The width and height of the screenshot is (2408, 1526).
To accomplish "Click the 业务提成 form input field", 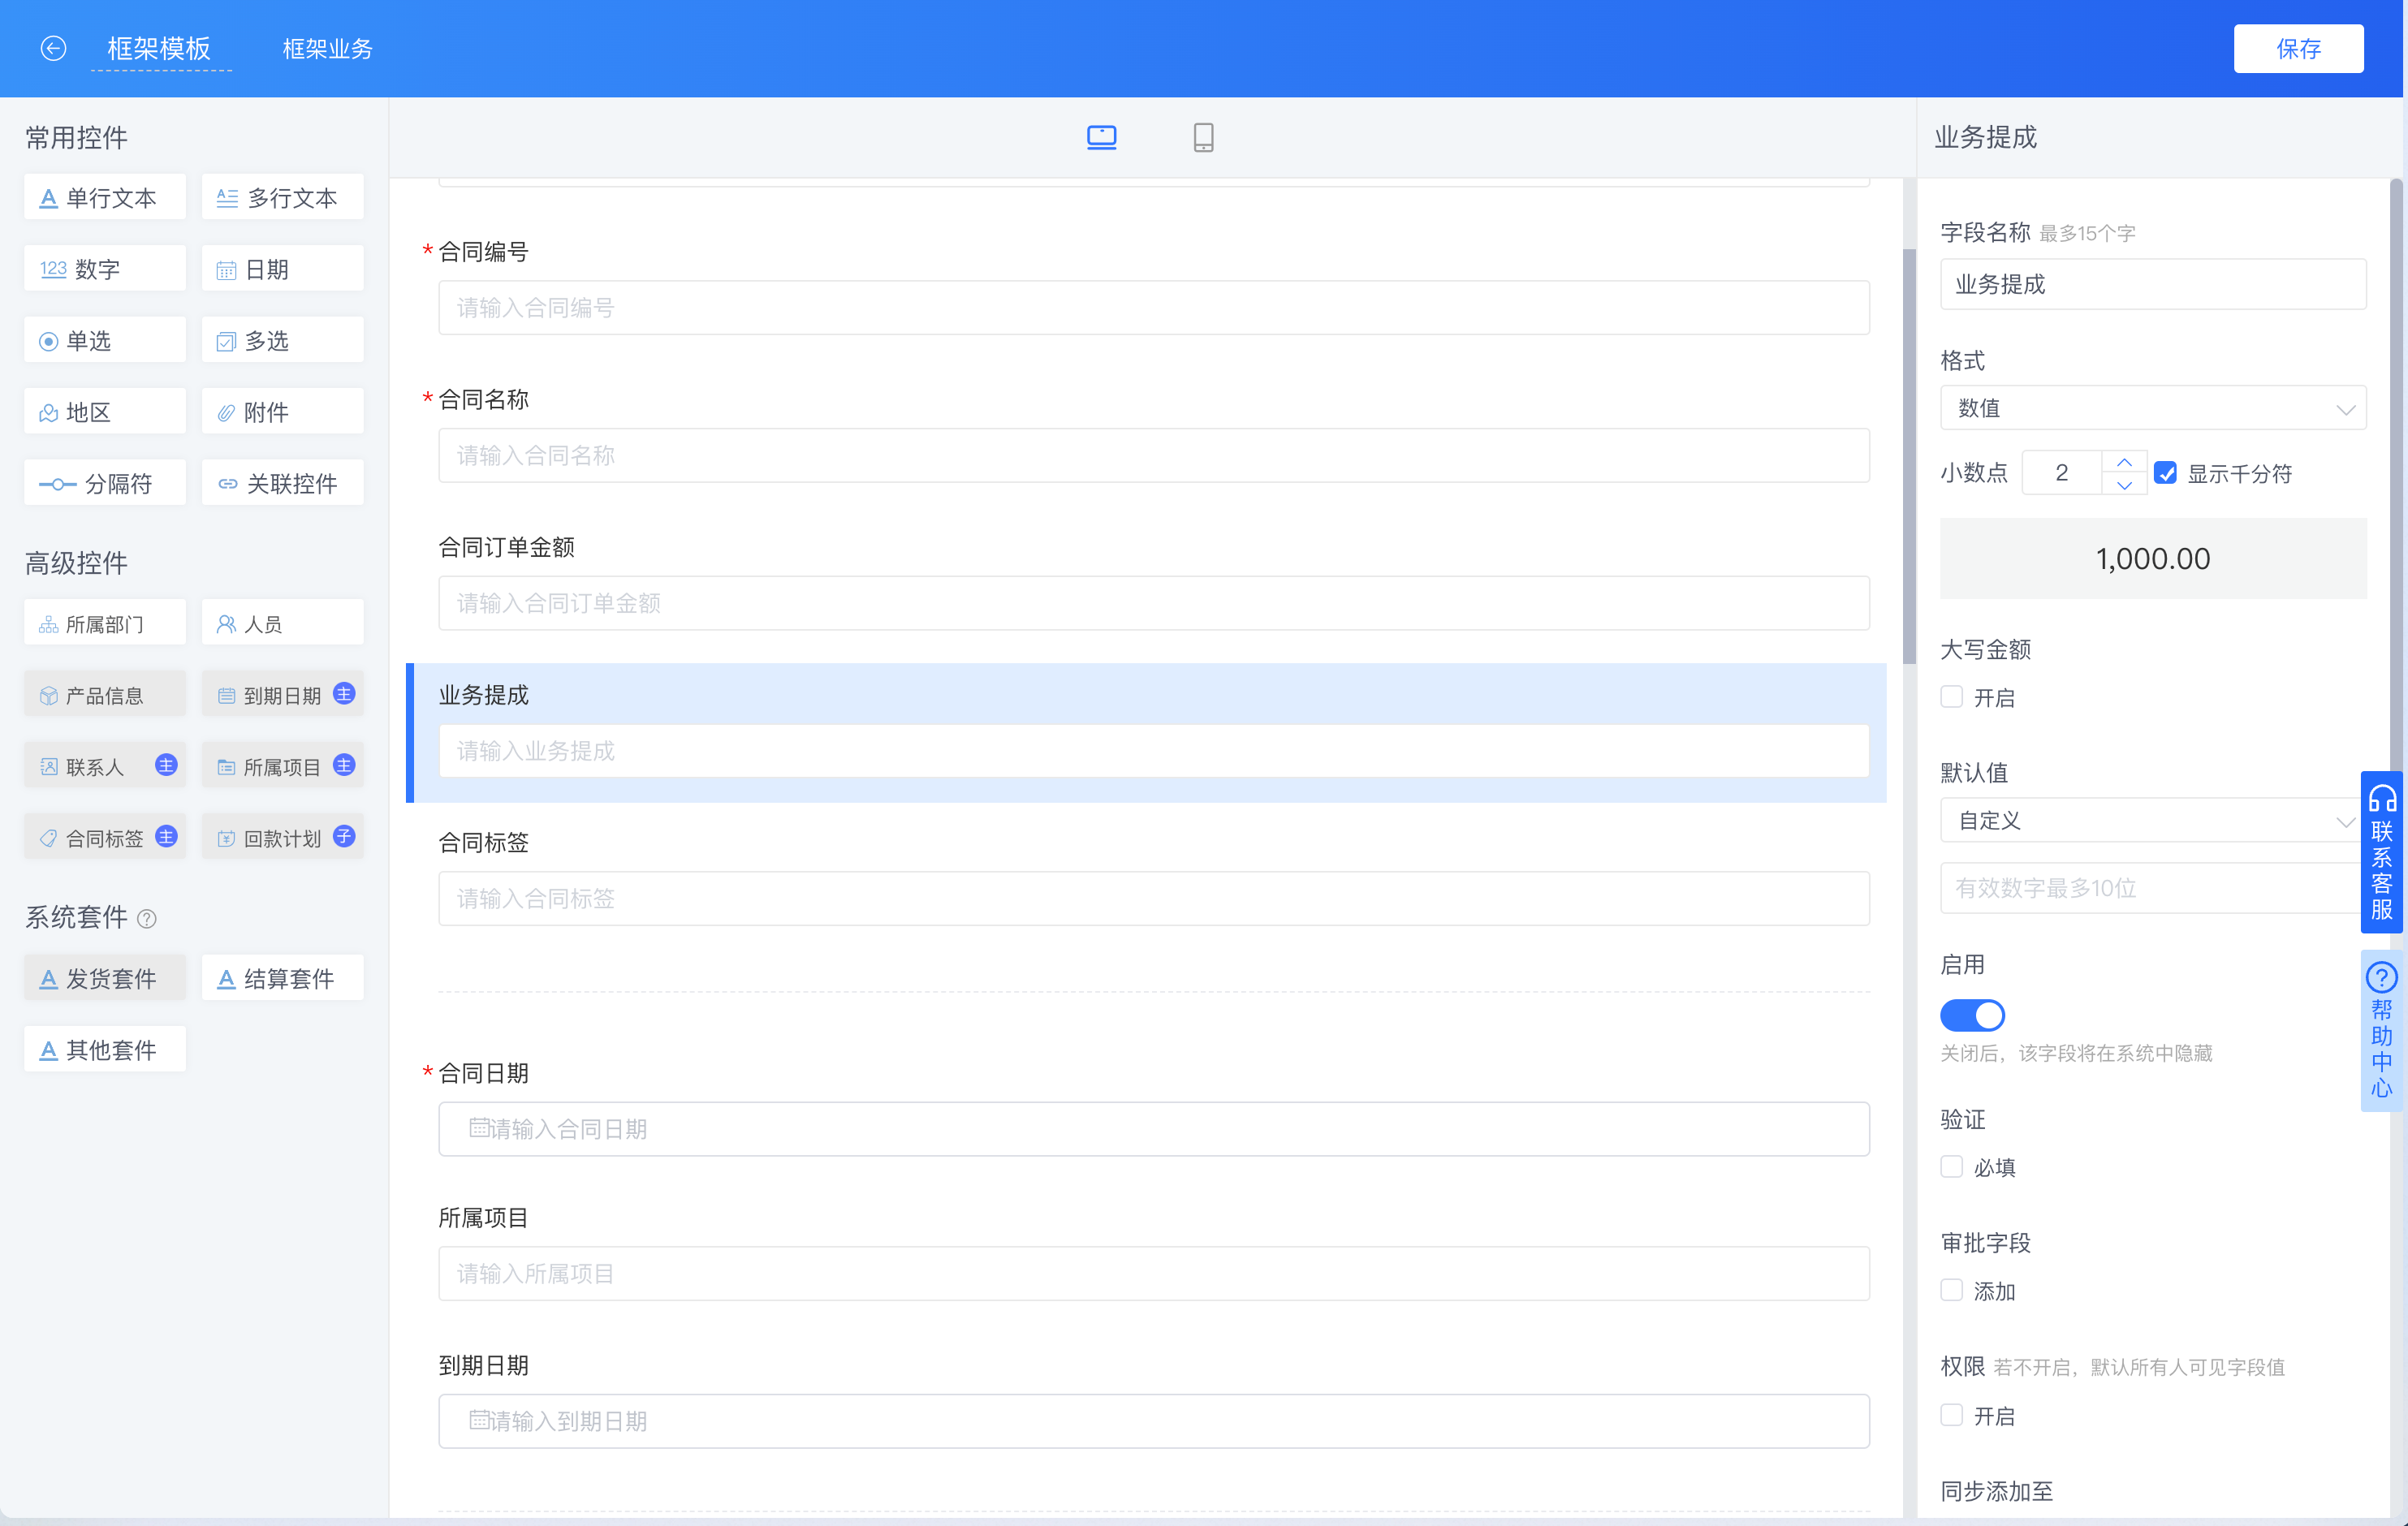I will pyautogui.click(x=1154, y=751).
